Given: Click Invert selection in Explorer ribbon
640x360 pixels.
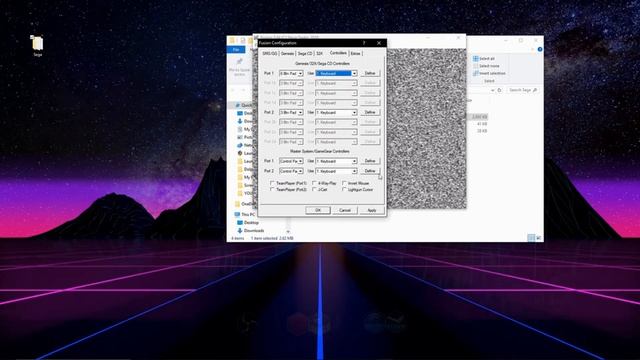Looking at the screenshot, I should (489, 73).
